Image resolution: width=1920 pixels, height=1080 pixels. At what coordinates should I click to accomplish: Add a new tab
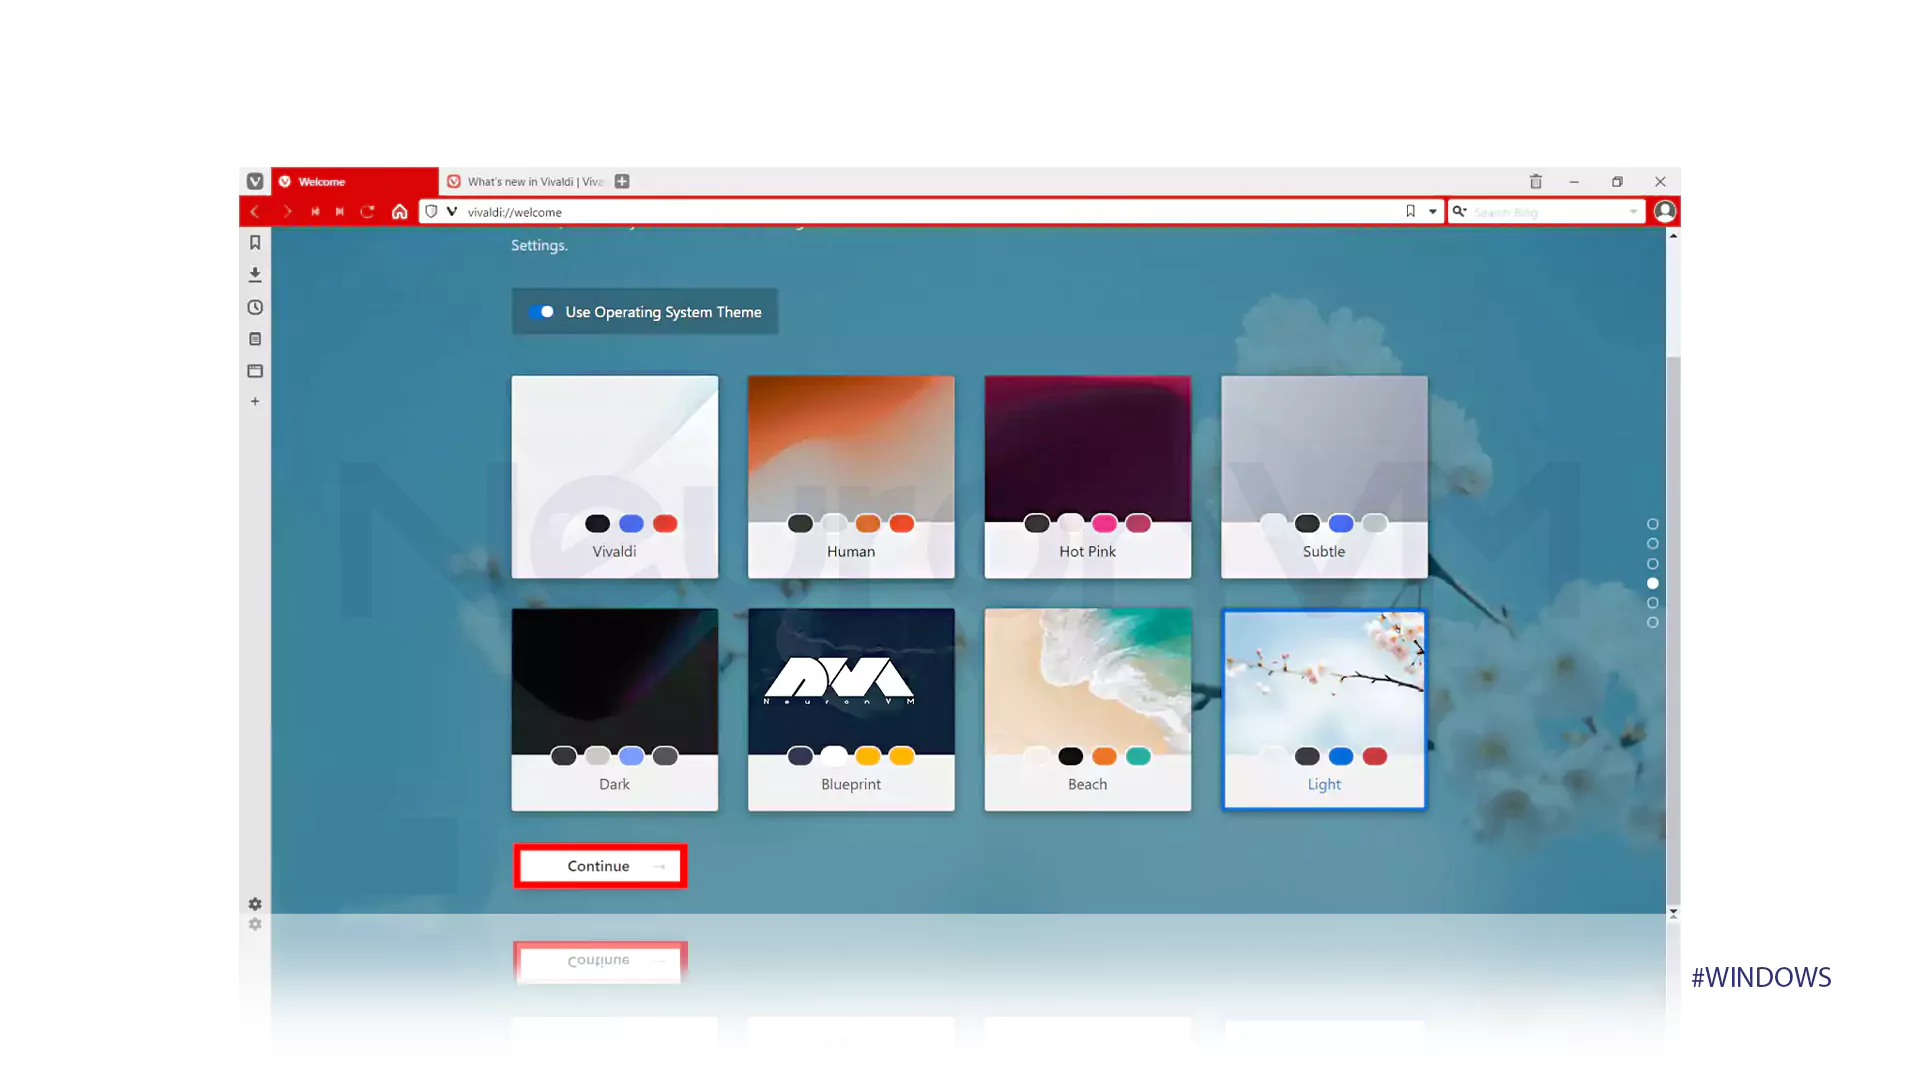tap(622, 181)
